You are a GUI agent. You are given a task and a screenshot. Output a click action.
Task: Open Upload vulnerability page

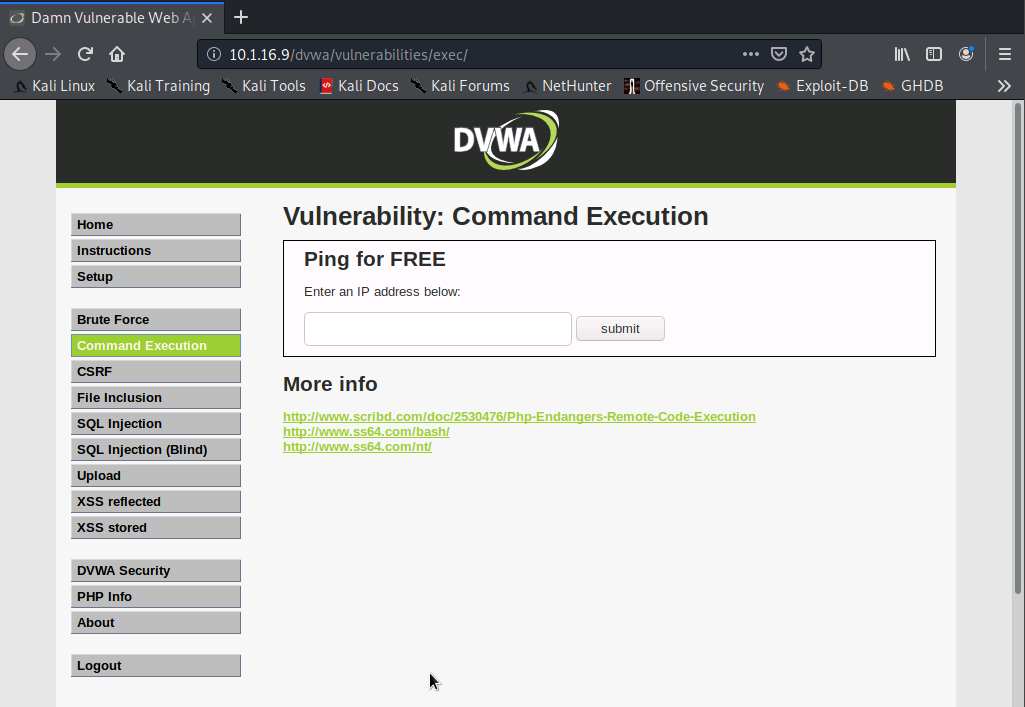[x=156, y=476]
